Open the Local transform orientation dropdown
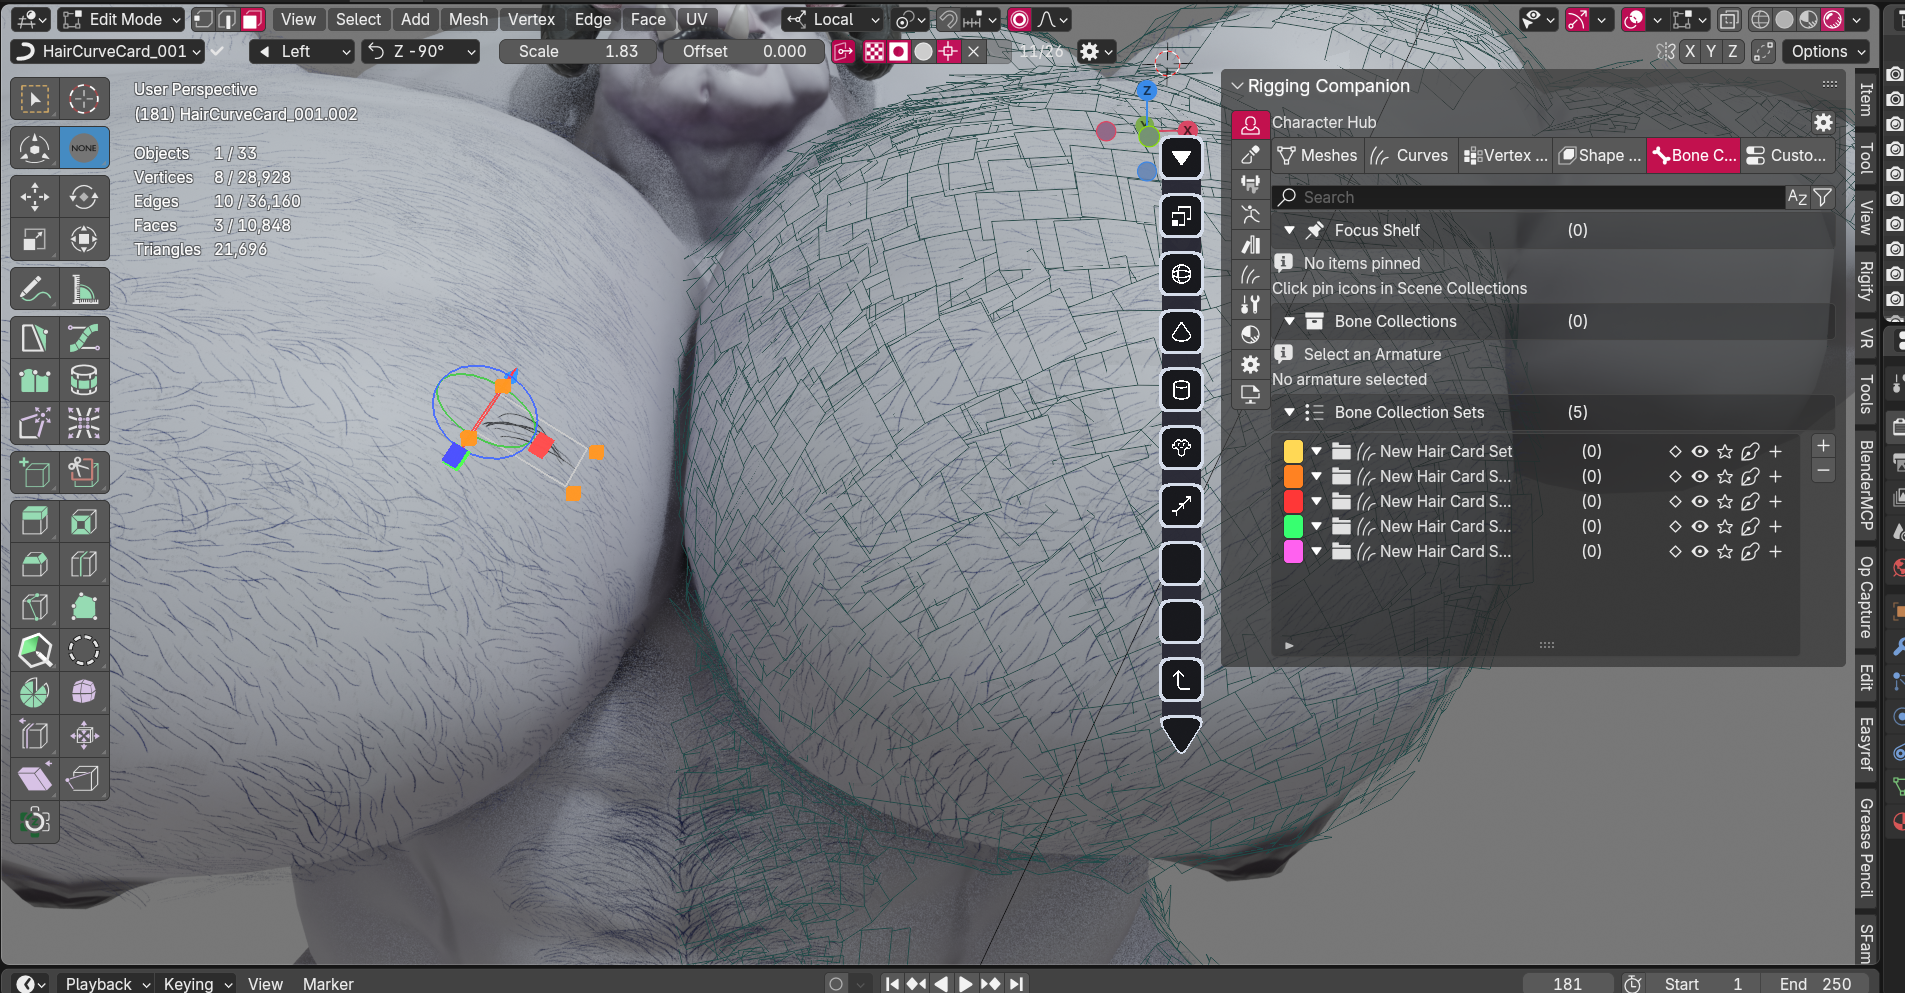Image resolution: width=1905 pixels, height=993 pixels. click(833, 19)
